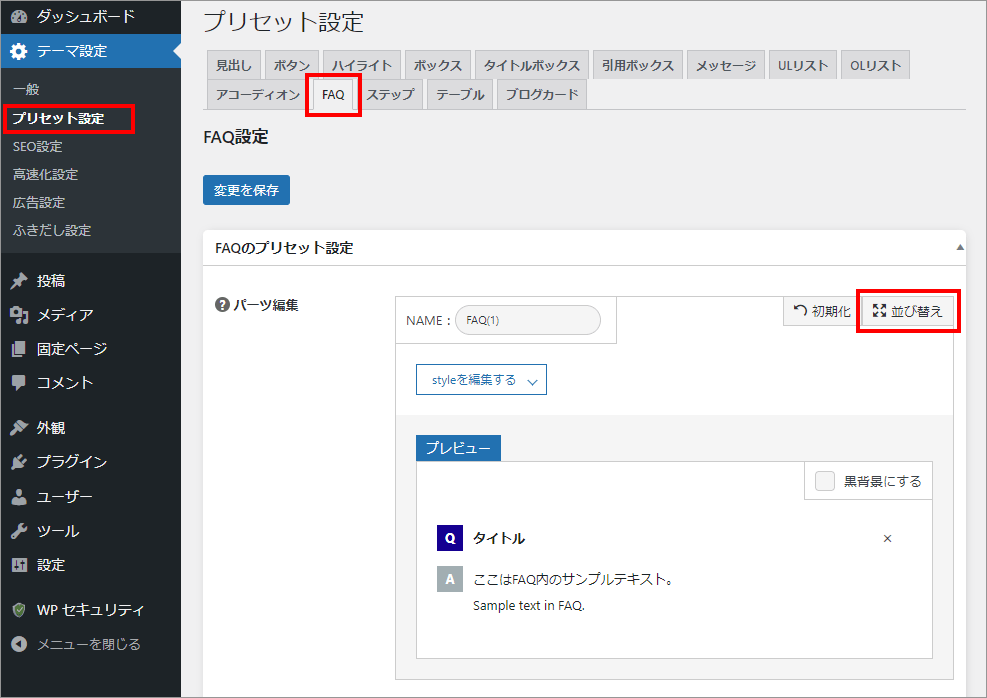Enable the 黒背景にする checkbox
987x698 pixels.
click(x=824, y=481)
